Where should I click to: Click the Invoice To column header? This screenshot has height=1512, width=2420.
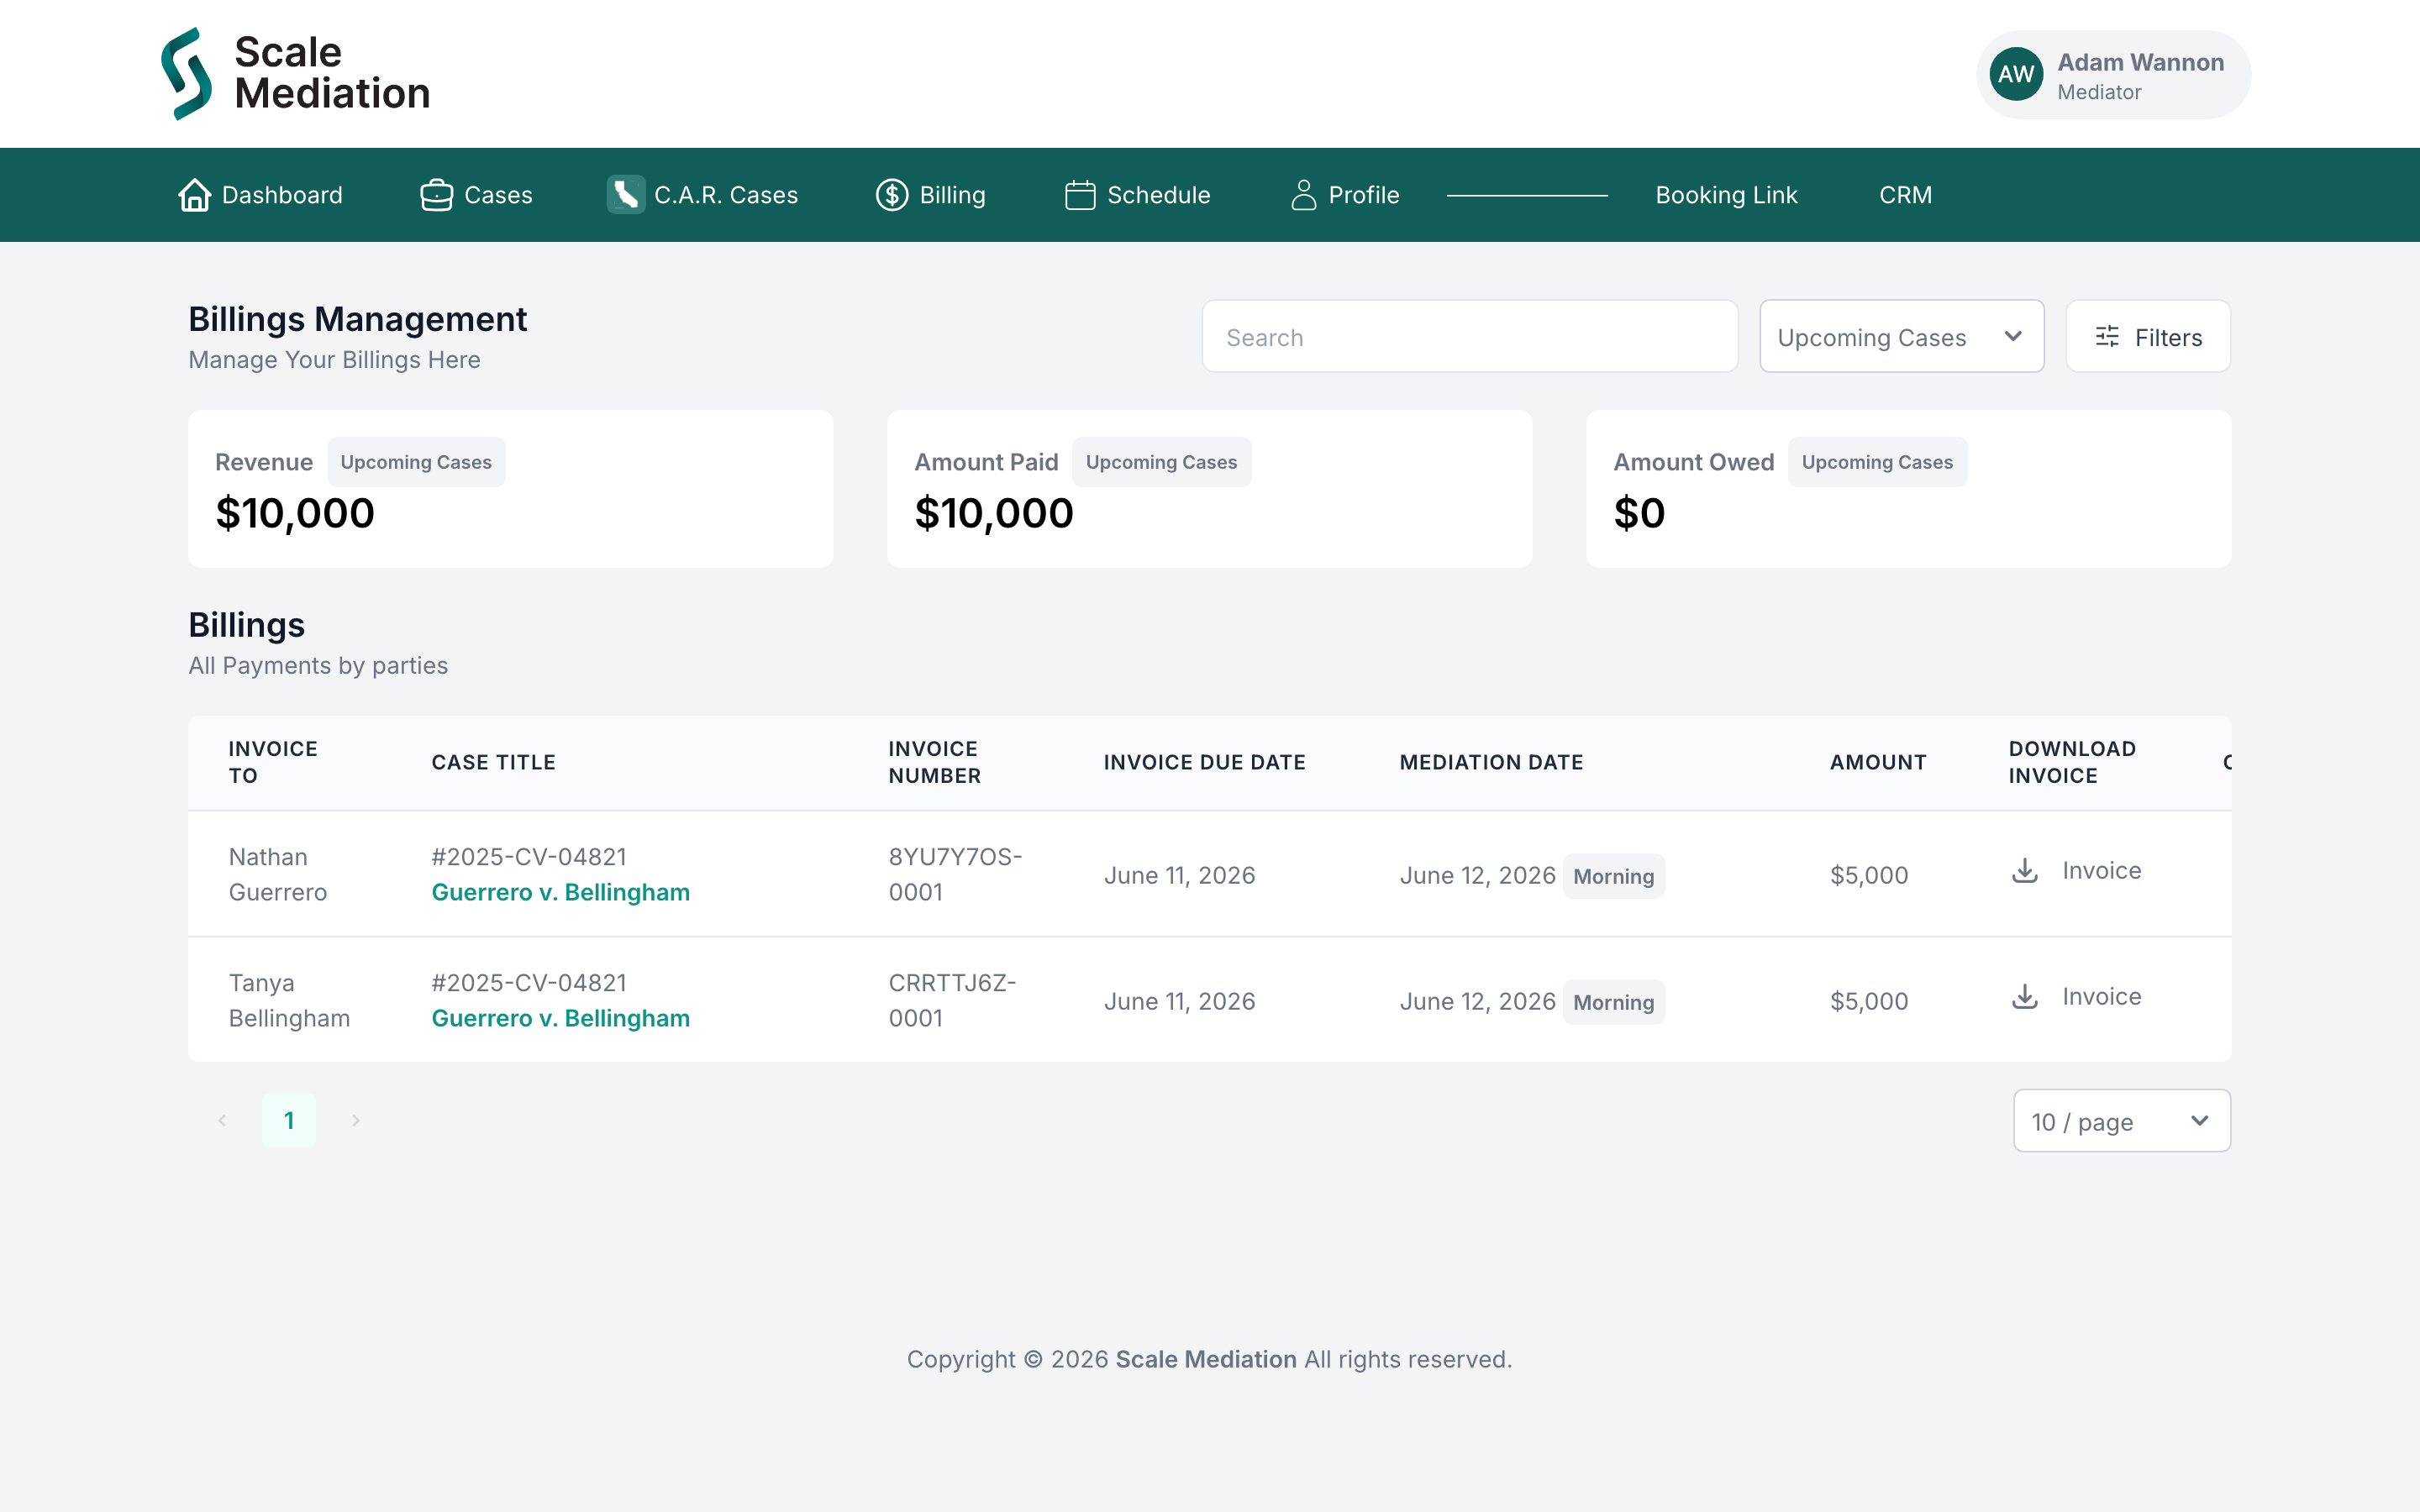coord(273,762)
